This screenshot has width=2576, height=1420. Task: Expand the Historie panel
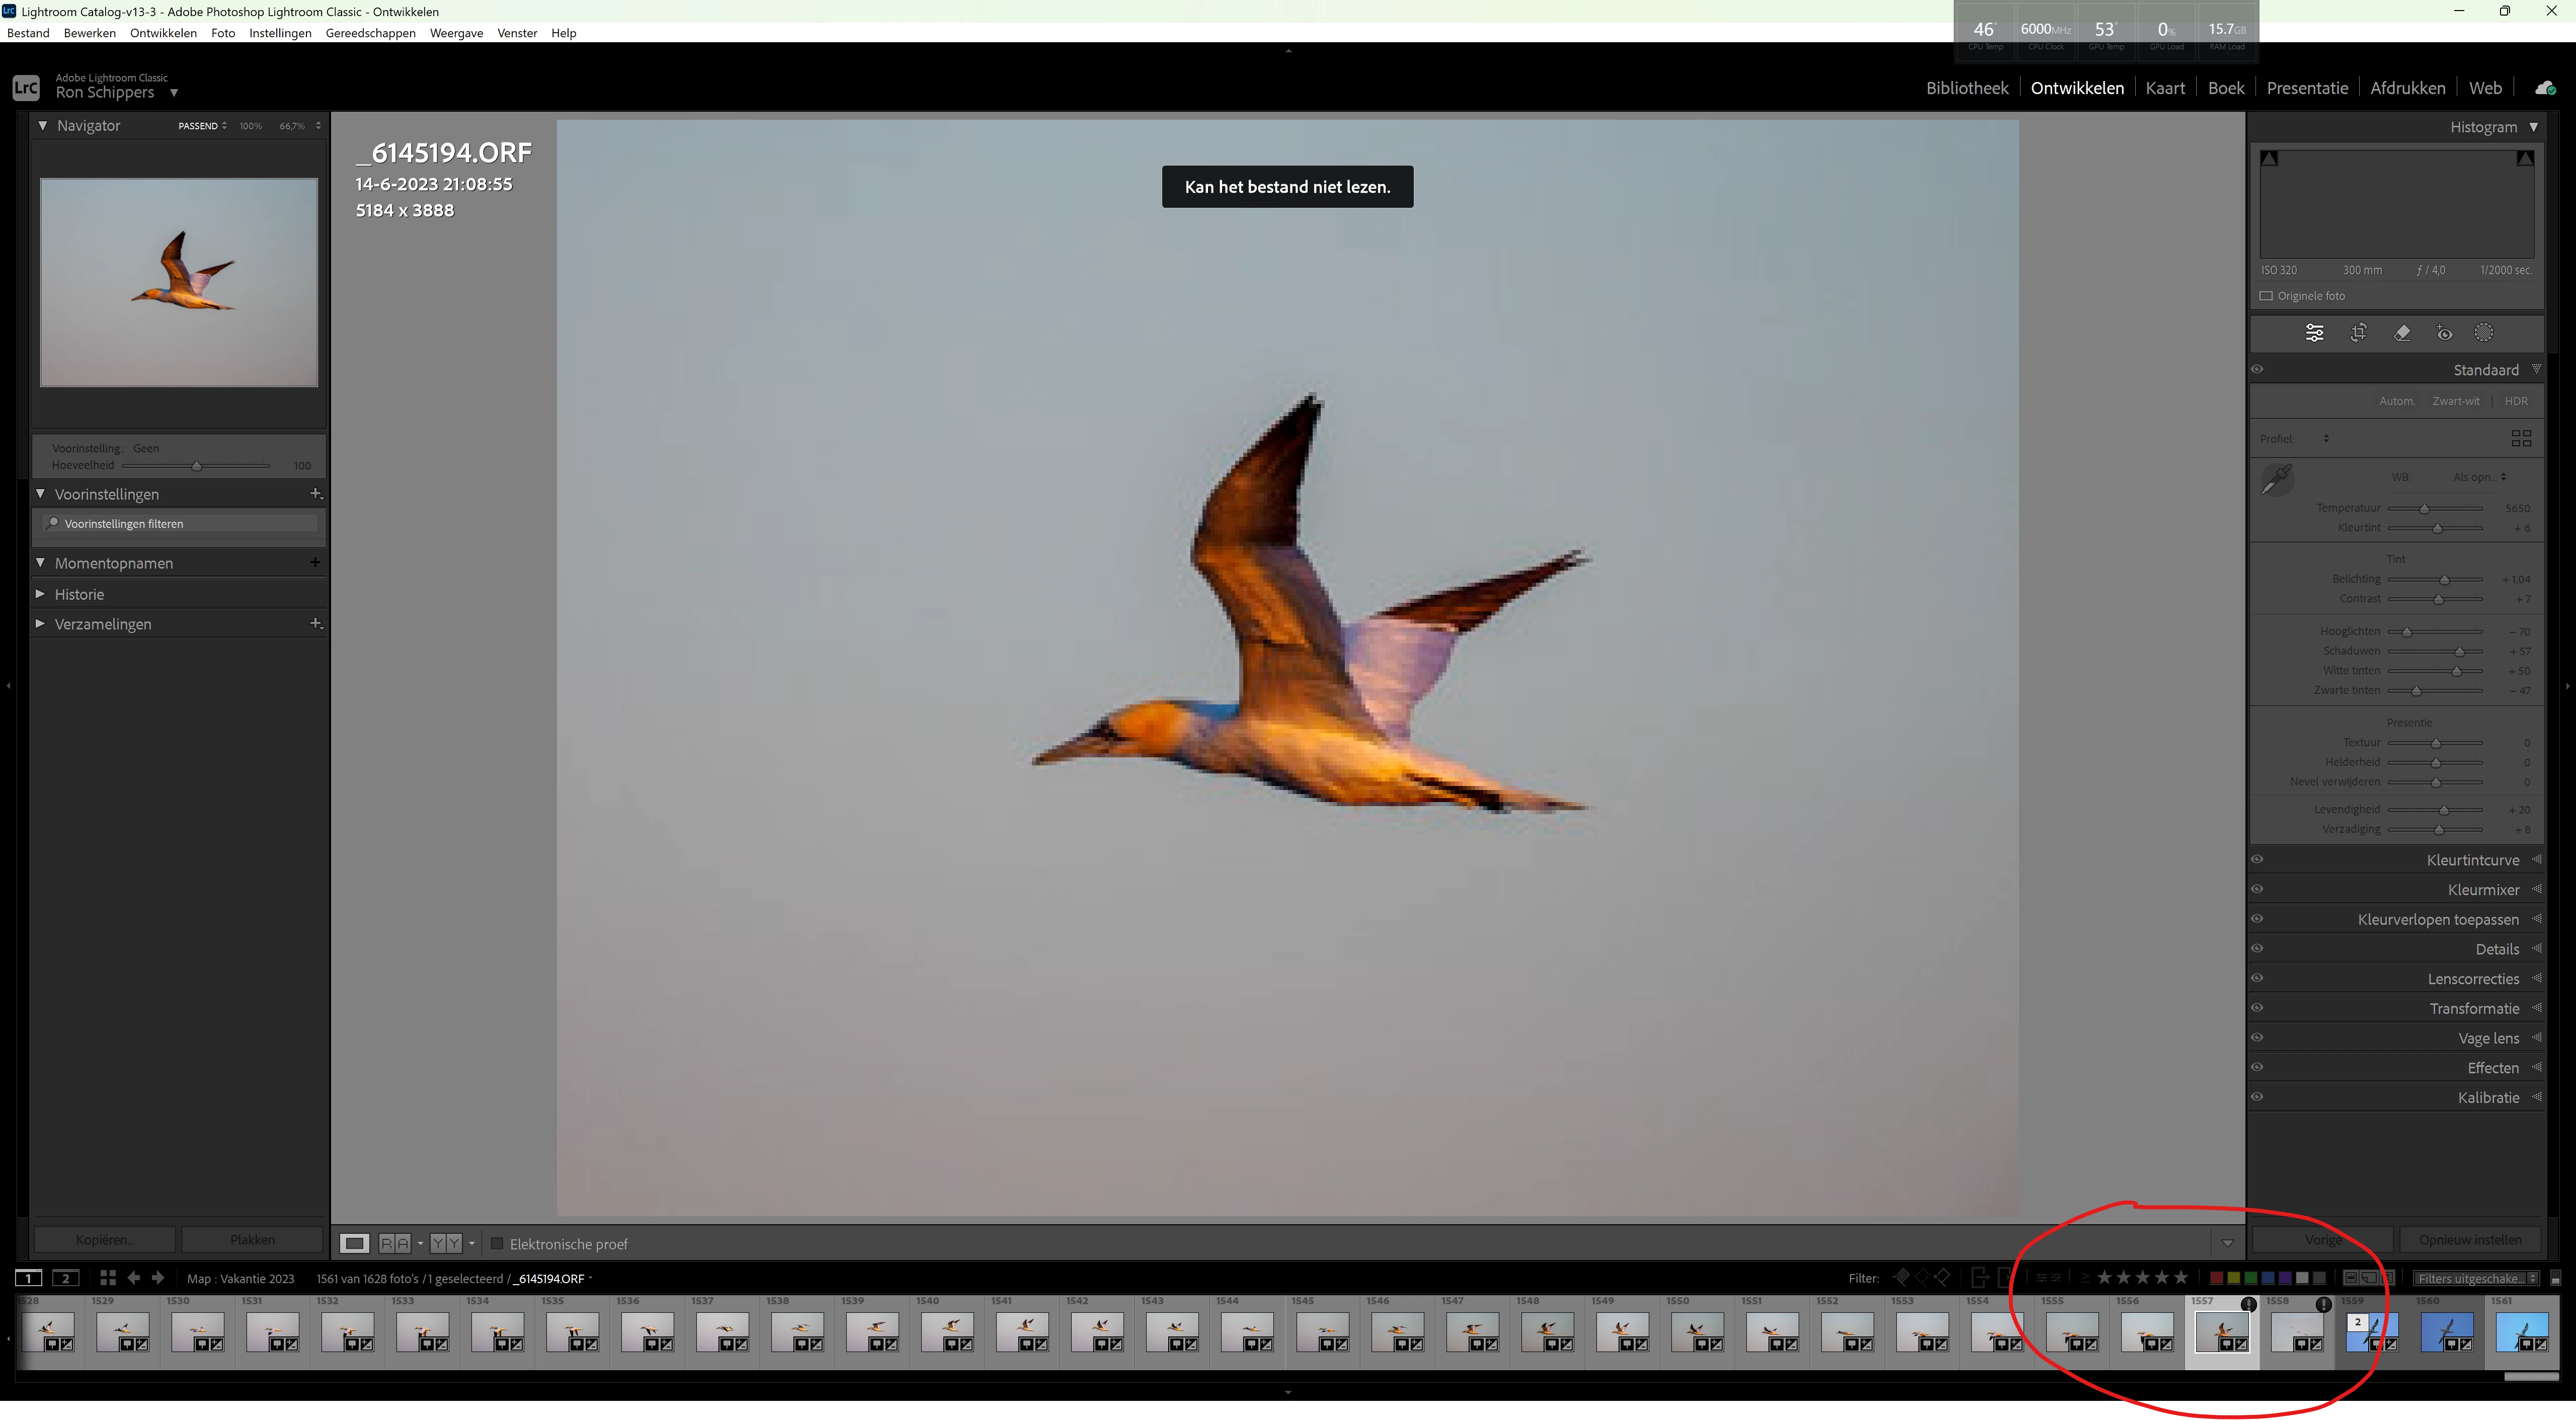pos(79,594)
